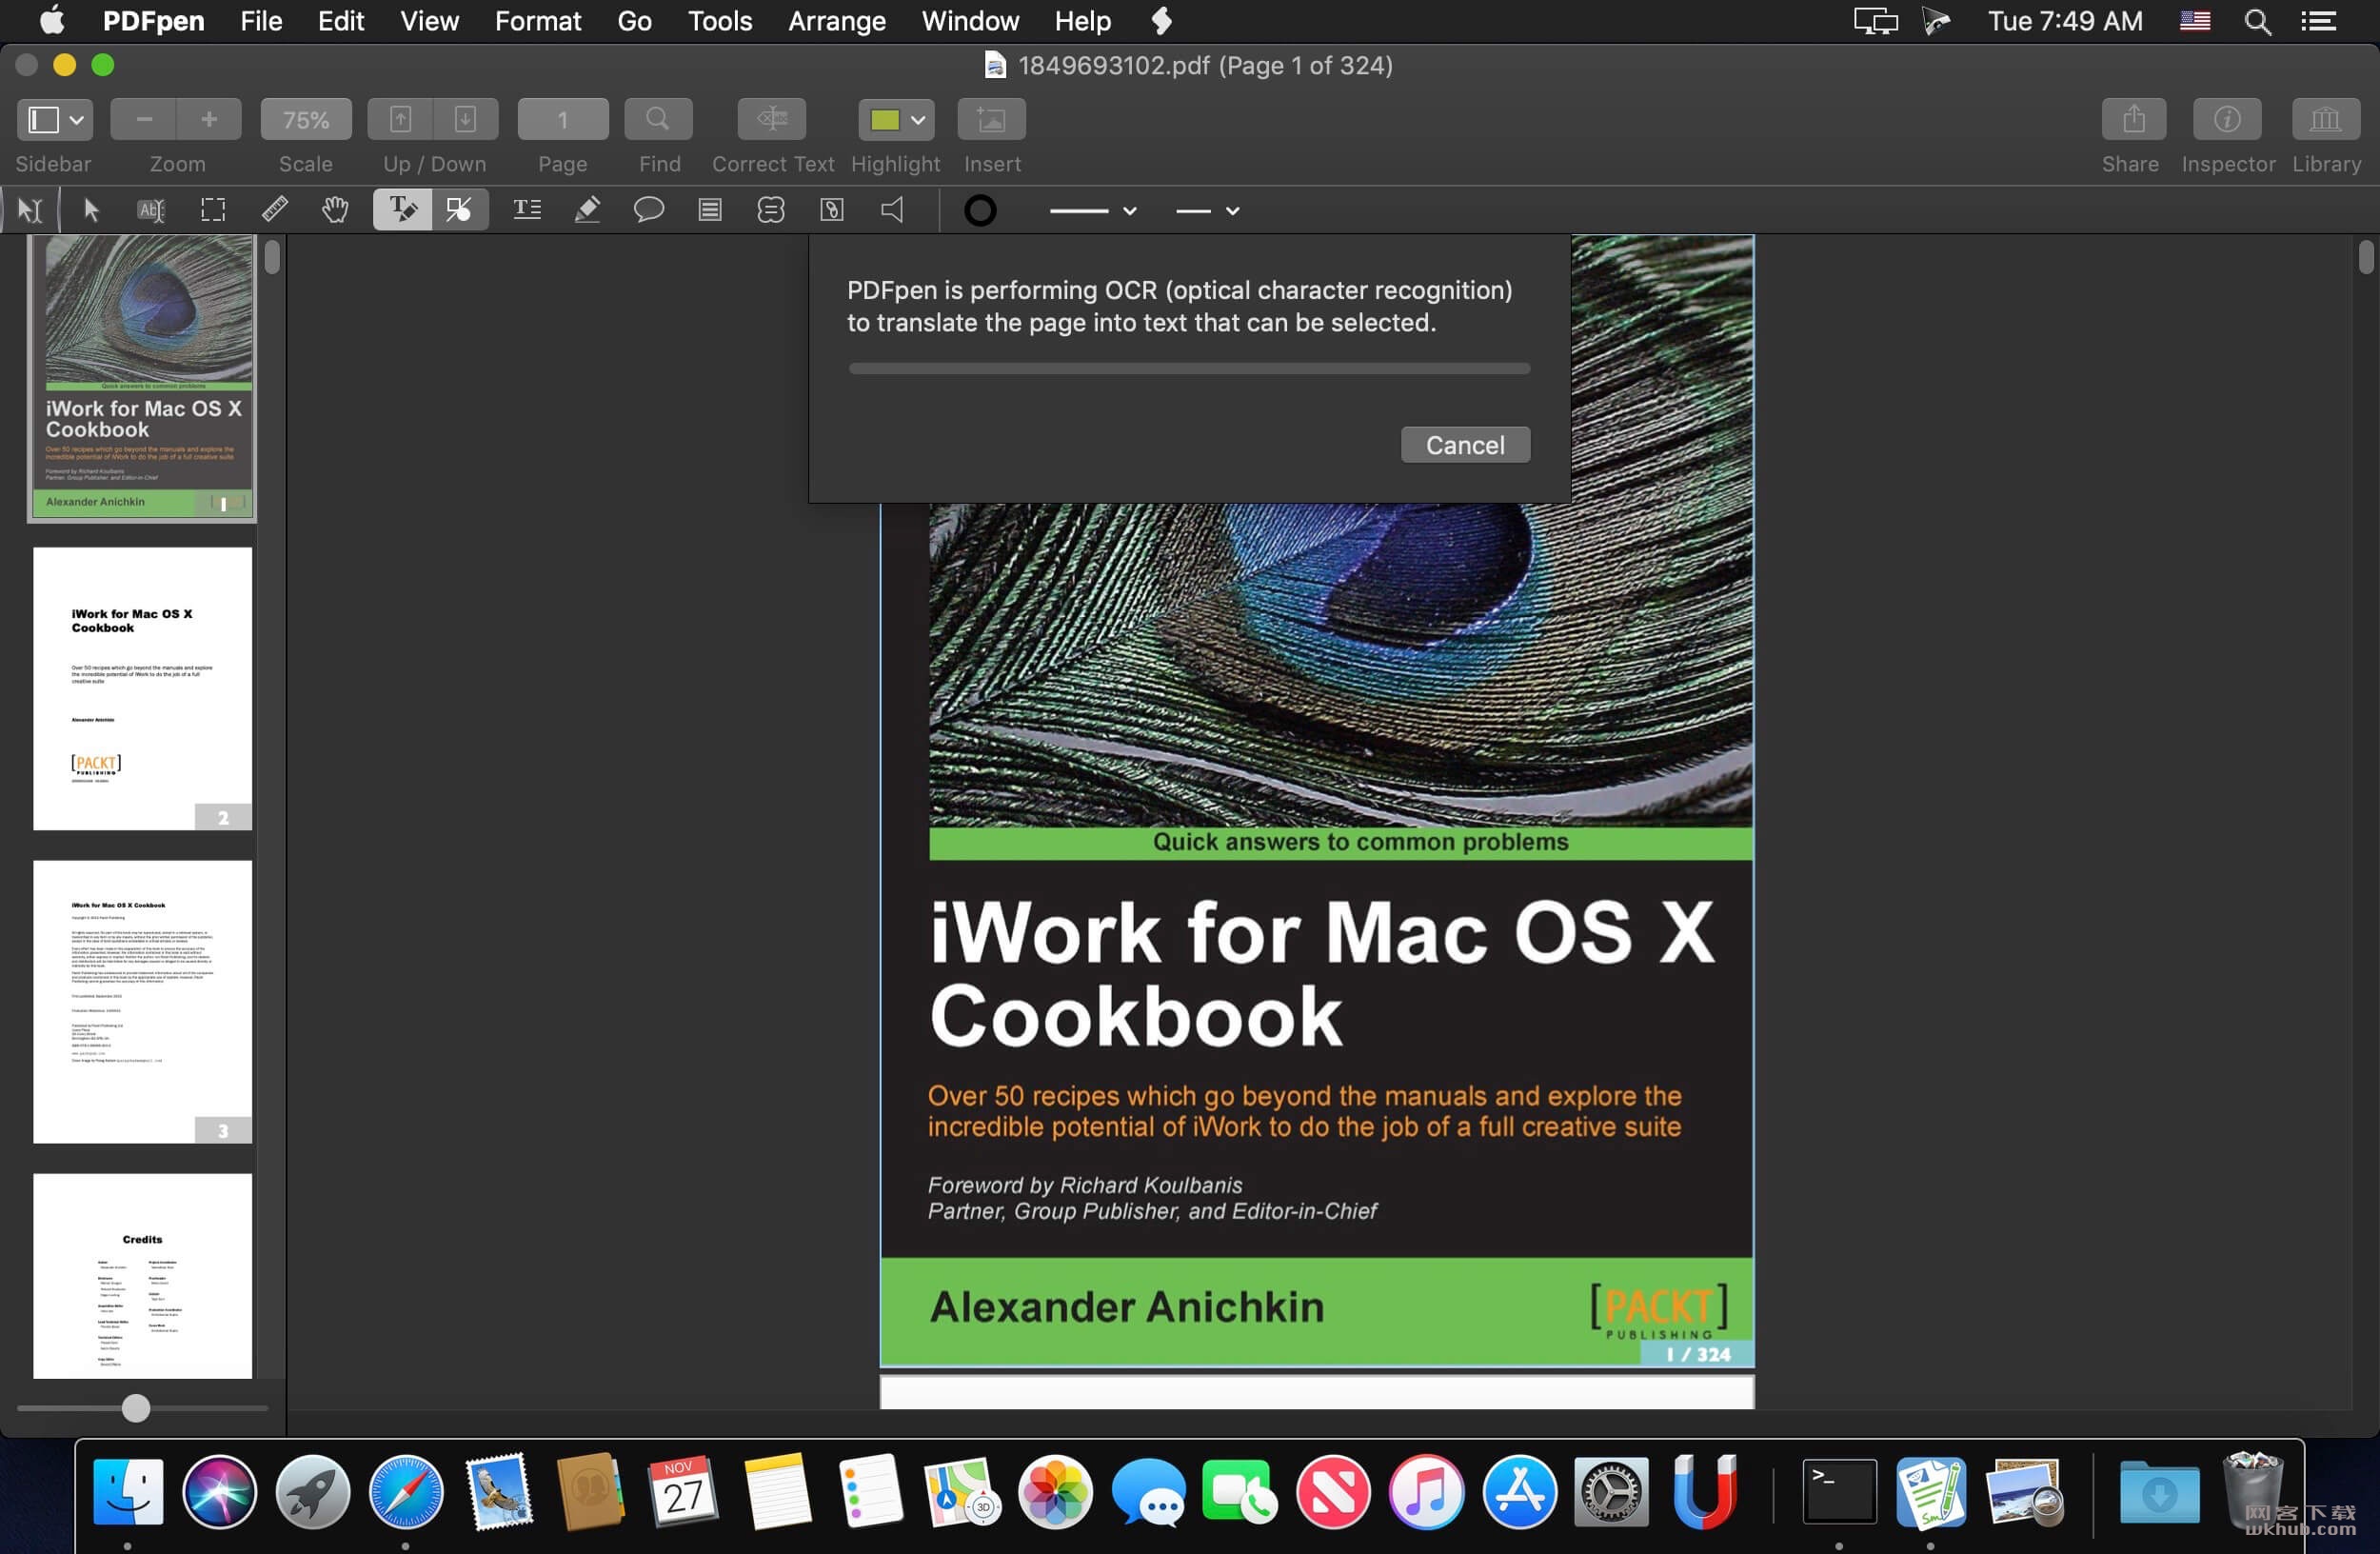The width and height of the screenshot is (2380, 1554).
Task: Click the document vertical scrollbar
Action: tap(2365, 257)
